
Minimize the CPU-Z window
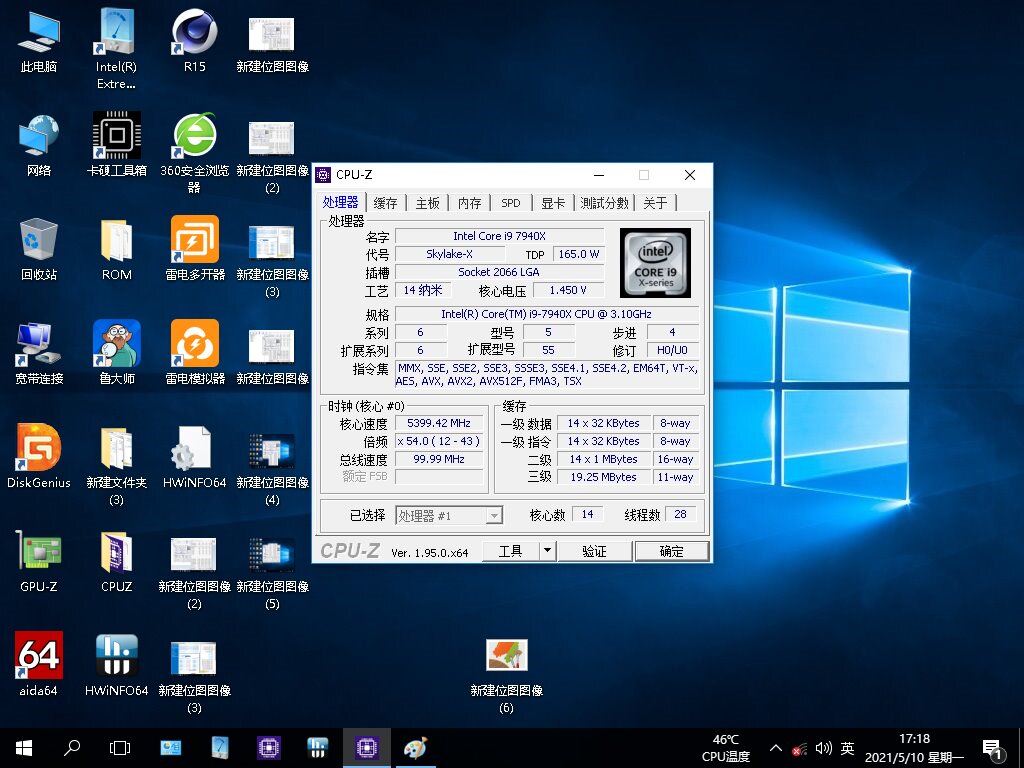pyautogui.click(x=599, y=175)
